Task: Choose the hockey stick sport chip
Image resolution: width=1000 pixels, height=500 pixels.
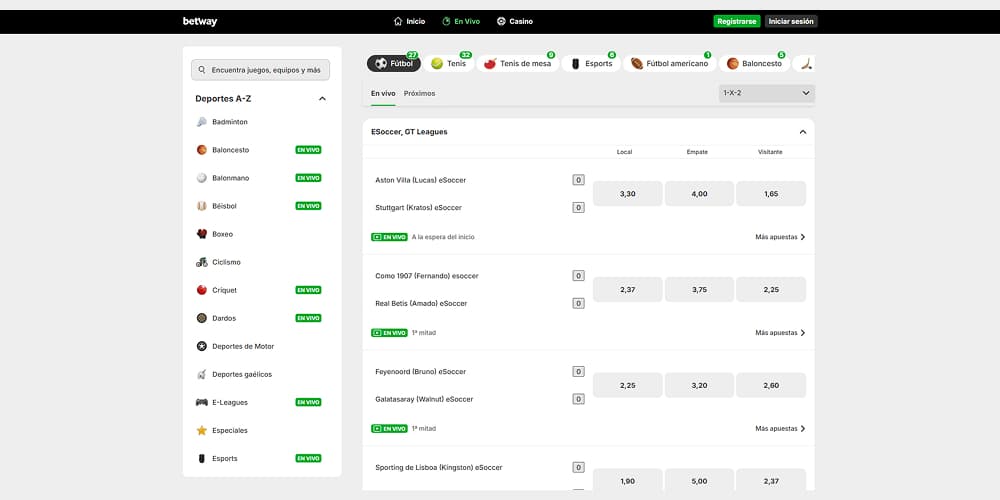Action: pos(805,64)
